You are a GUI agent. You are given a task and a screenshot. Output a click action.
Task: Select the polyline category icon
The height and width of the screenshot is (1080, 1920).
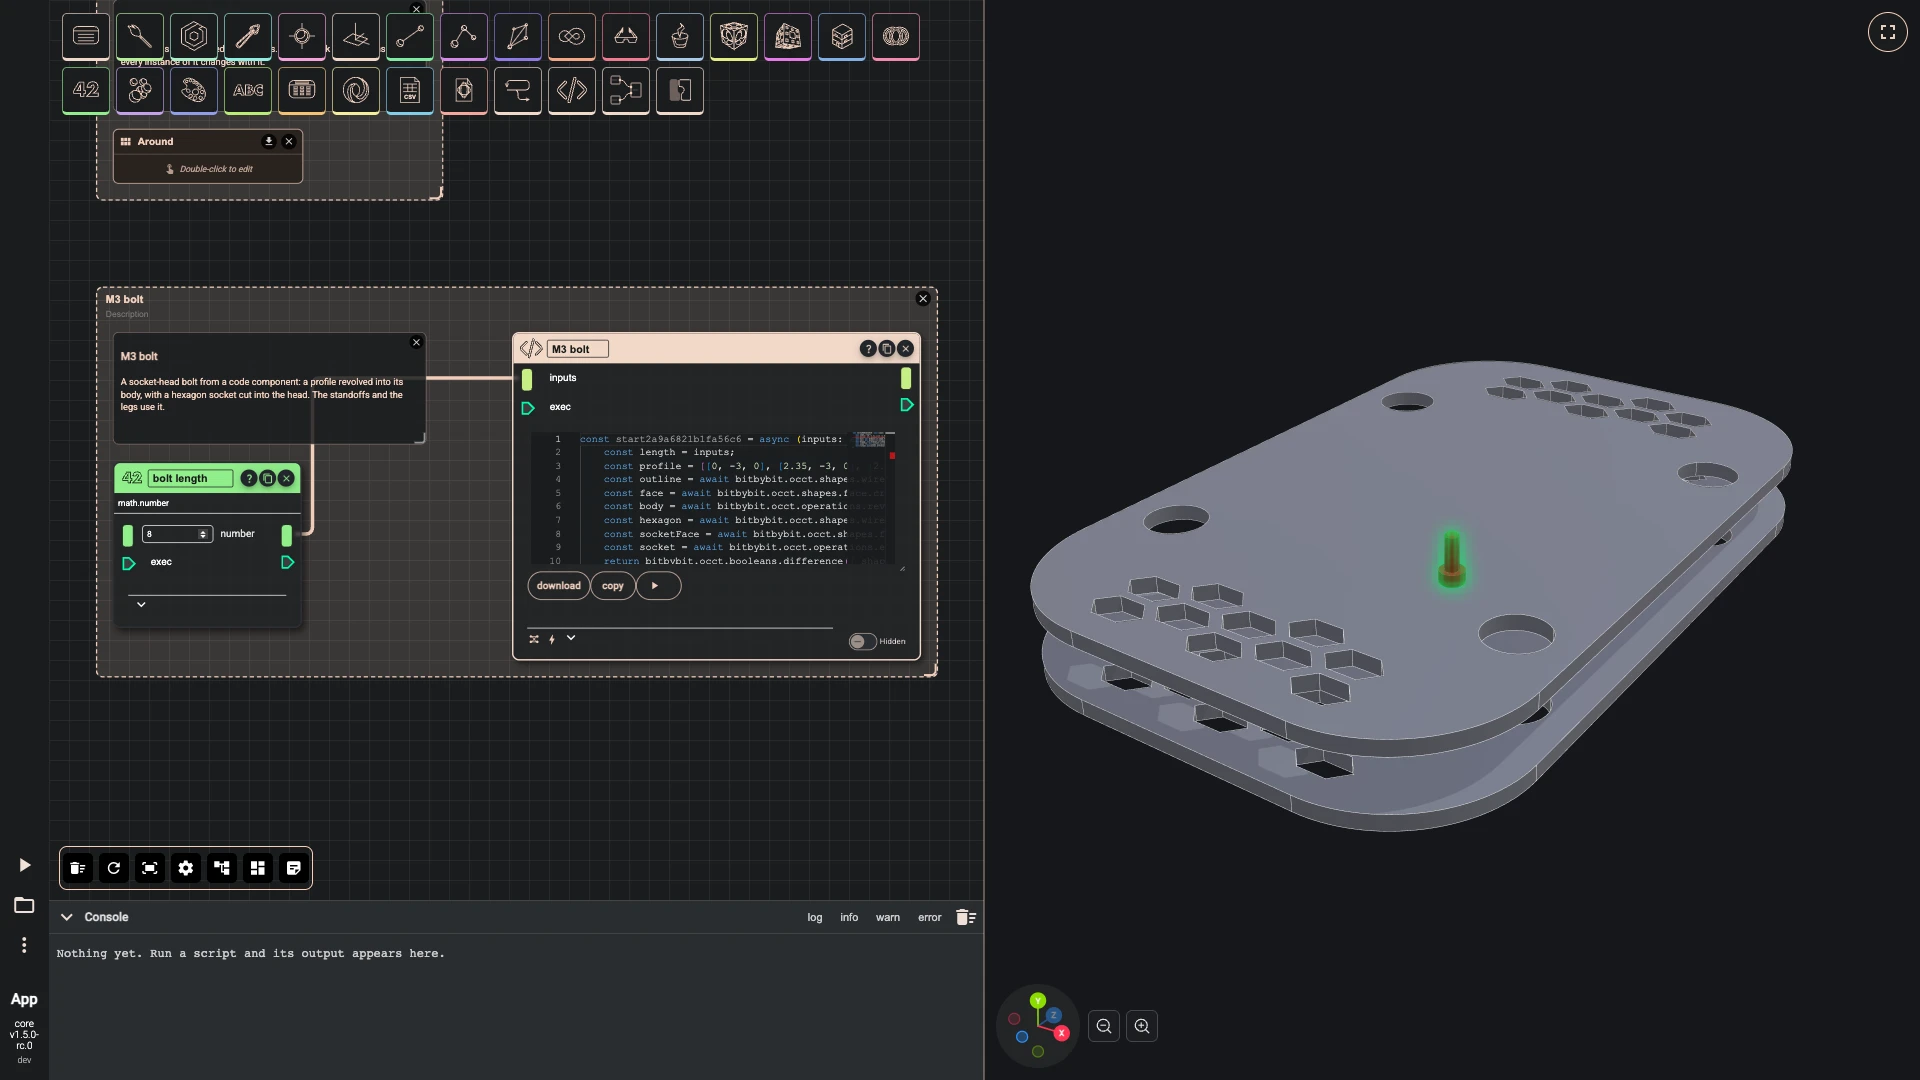point(464,36)
